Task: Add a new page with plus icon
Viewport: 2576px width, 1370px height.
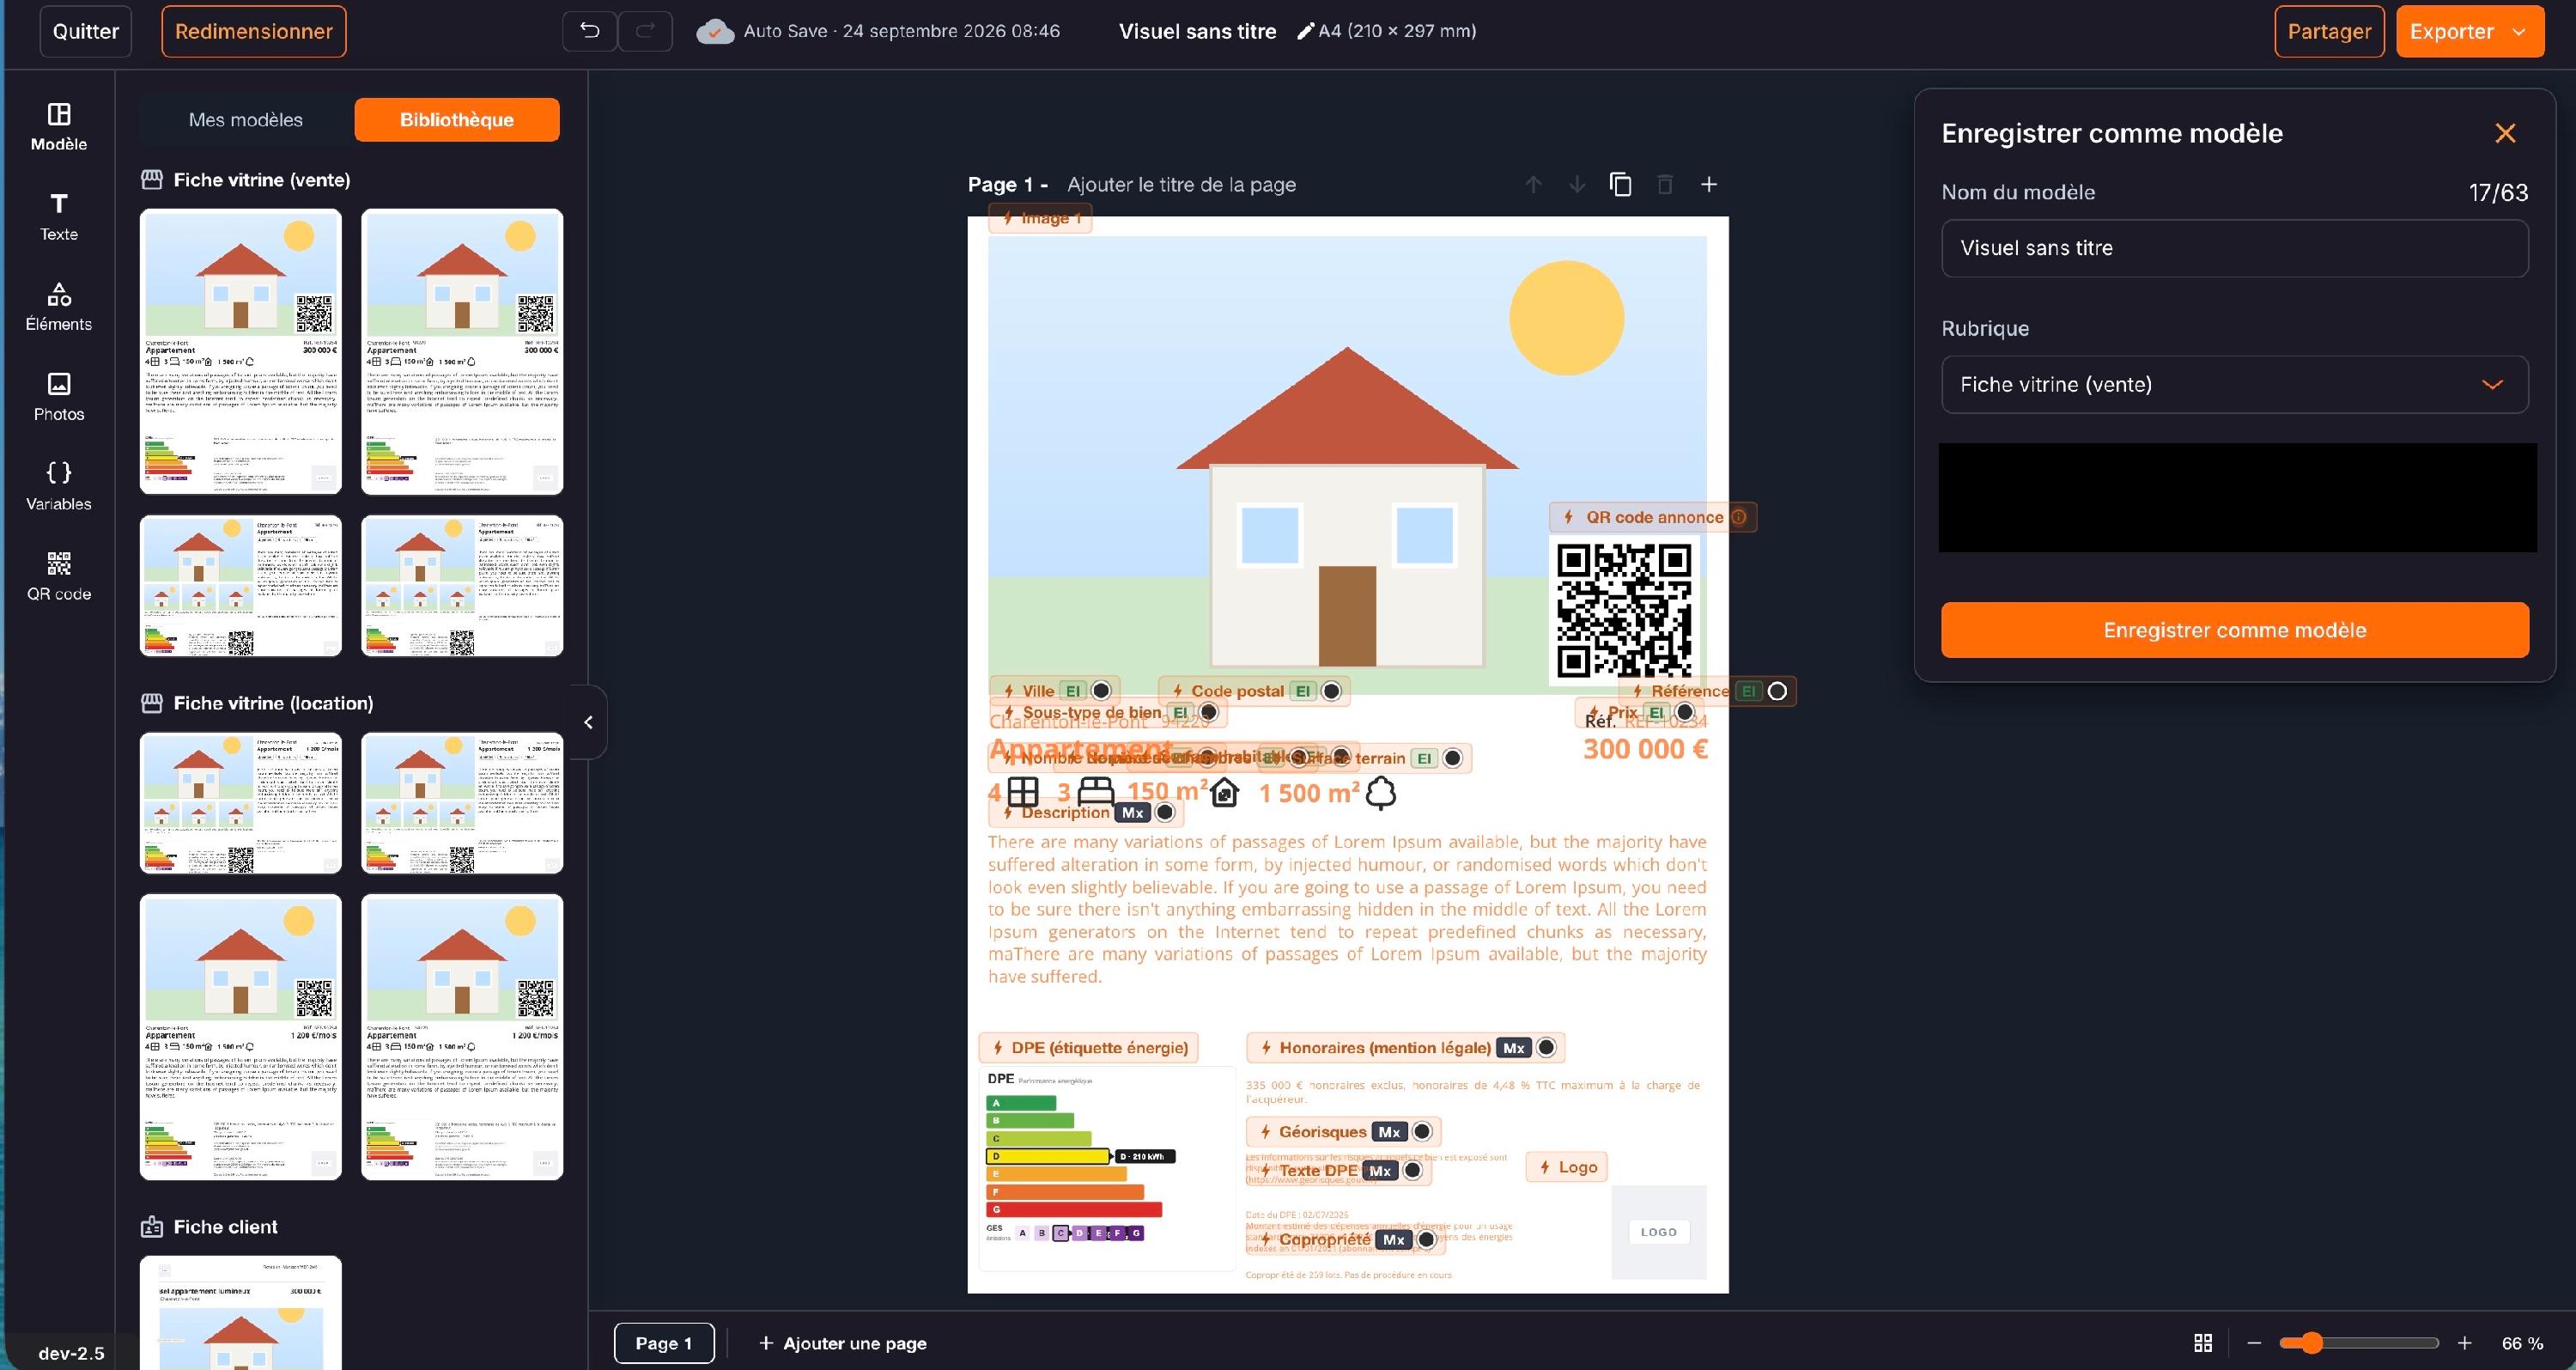Action: click(1709, 185)
